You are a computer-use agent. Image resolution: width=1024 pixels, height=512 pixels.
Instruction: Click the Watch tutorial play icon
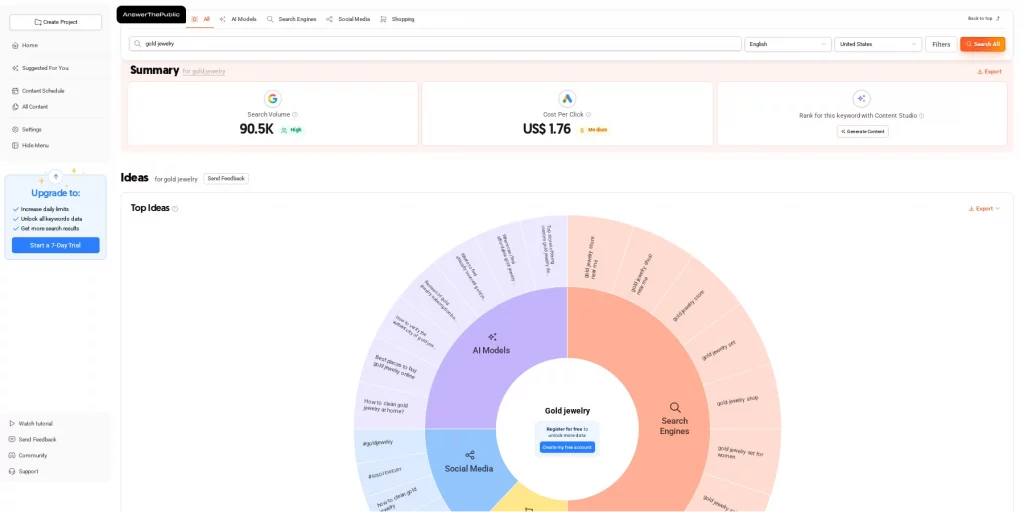[12, 424]
